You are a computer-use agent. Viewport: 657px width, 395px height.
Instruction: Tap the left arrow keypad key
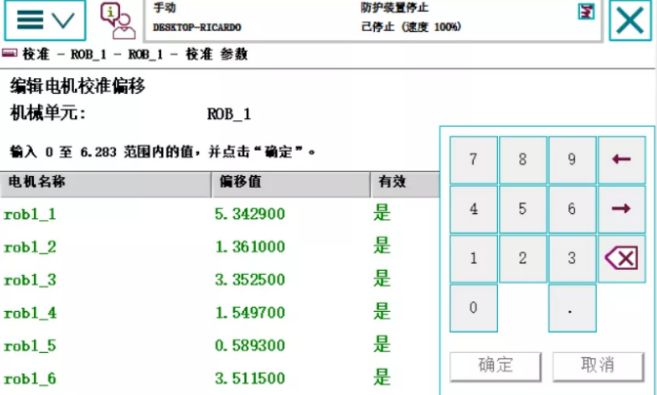(x=621, y=160)
